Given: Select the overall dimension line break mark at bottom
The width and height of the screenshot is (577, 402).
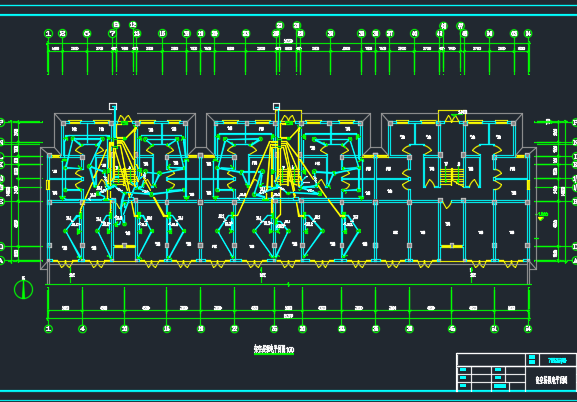Looking at the screenshot, I should 288,285.
